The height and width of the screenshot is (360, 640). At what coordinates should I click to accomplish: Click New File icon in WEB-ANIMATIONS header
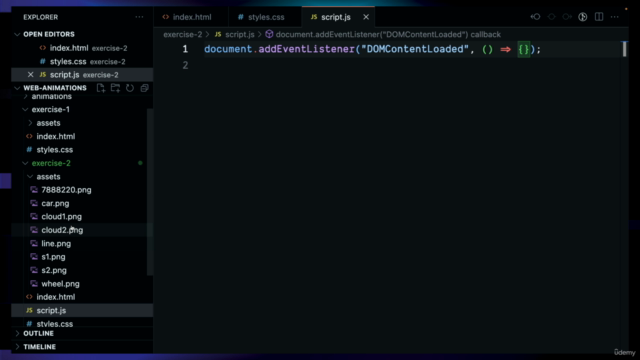click(x=100, y=88)
